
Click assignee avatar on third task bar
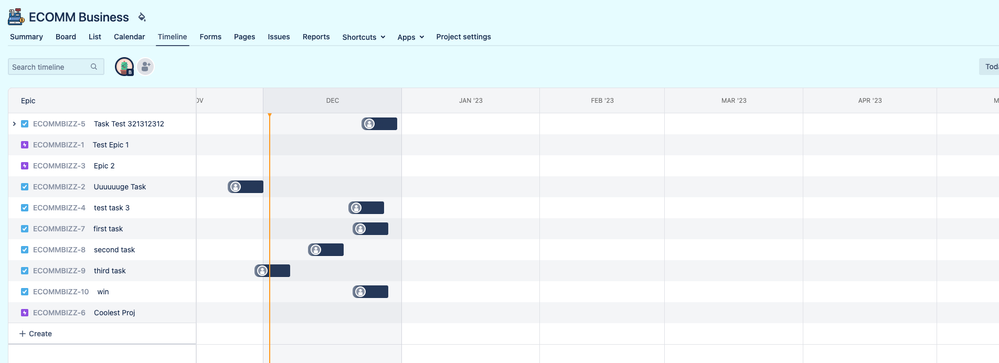[262, 271]
